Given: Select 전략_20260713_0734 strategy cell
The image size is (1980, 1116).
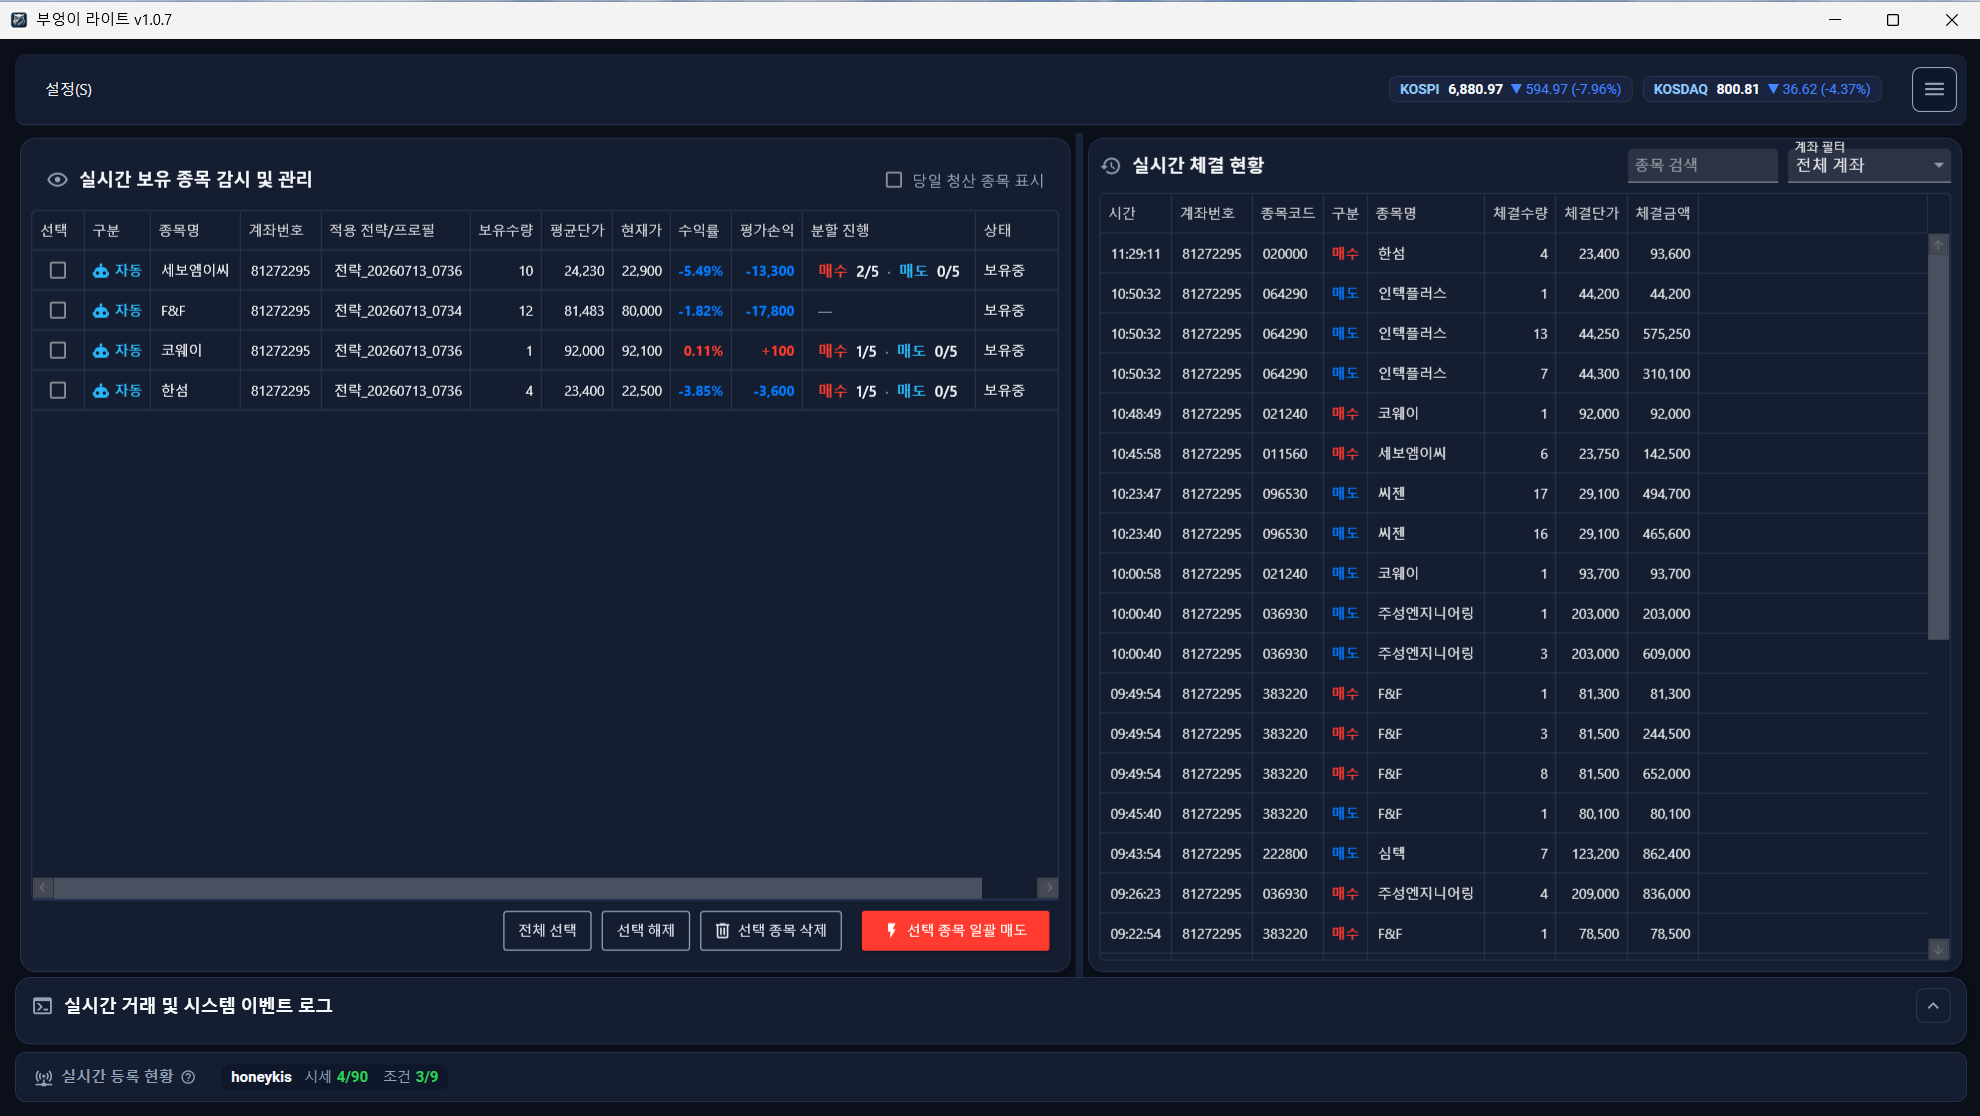Looking at the screenshot, I should pyautogui.click(x=398, y=311).
